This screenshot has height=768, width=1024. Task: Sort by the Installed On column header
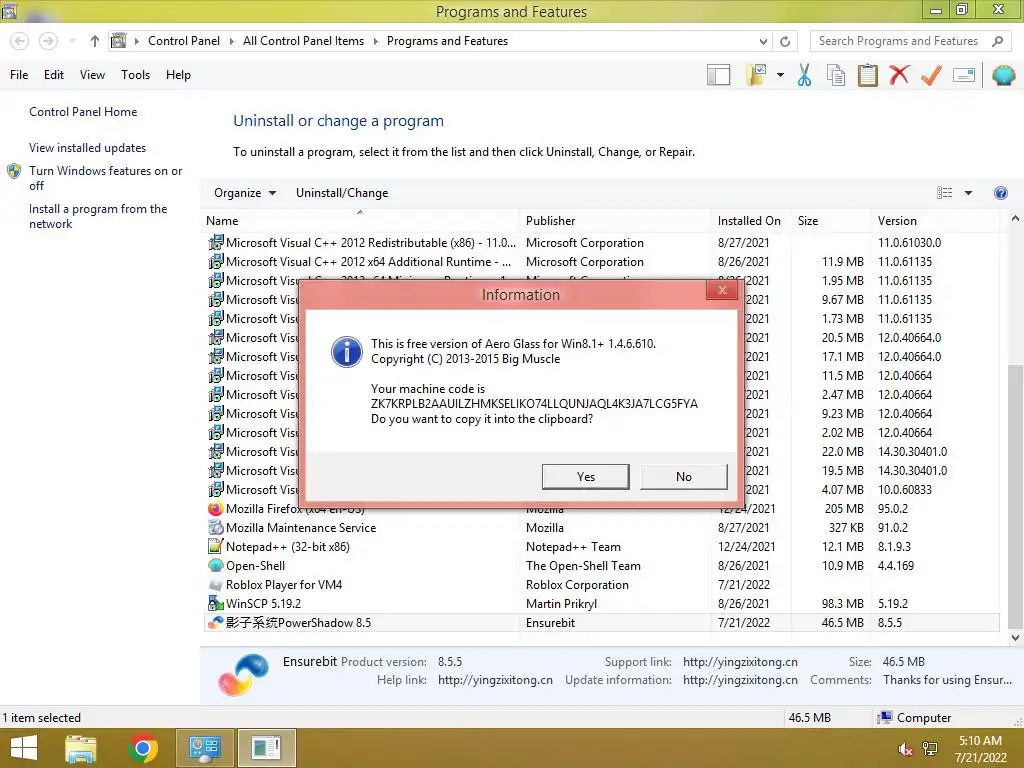[x=751, y=221]
